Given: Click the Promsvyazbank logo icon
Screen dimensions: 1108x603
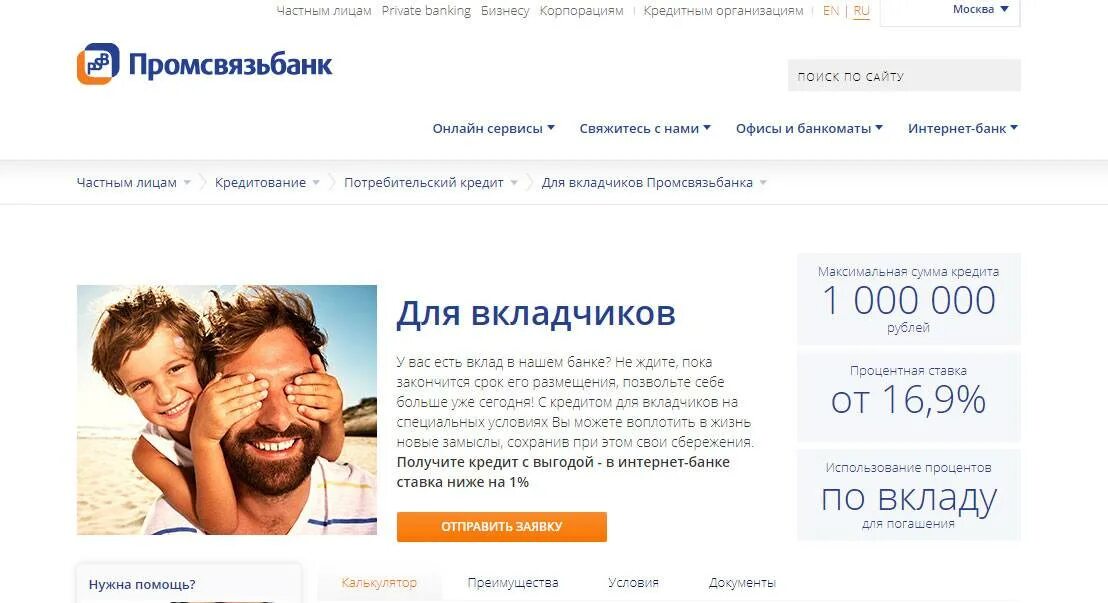Looking at the screenshot, I should [98, 64].
